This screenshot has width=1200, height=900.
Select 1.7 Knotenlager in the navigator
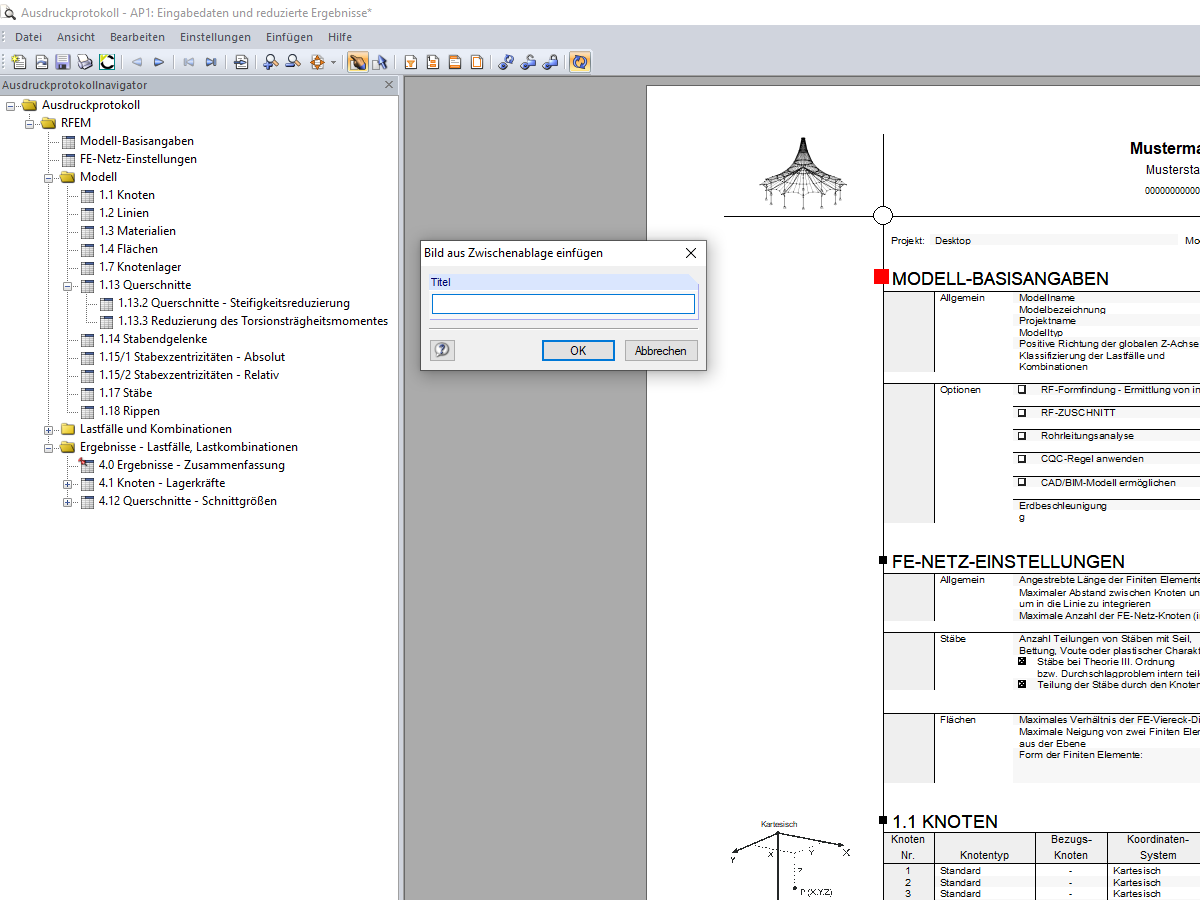click(x=140, y=267)
